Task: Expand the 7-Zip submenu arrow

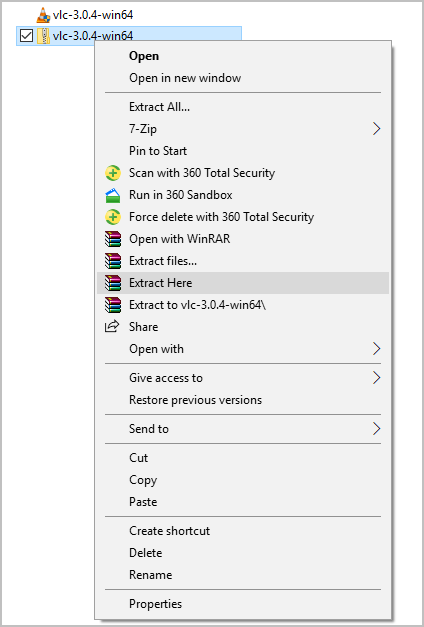Action: [376, 129]
